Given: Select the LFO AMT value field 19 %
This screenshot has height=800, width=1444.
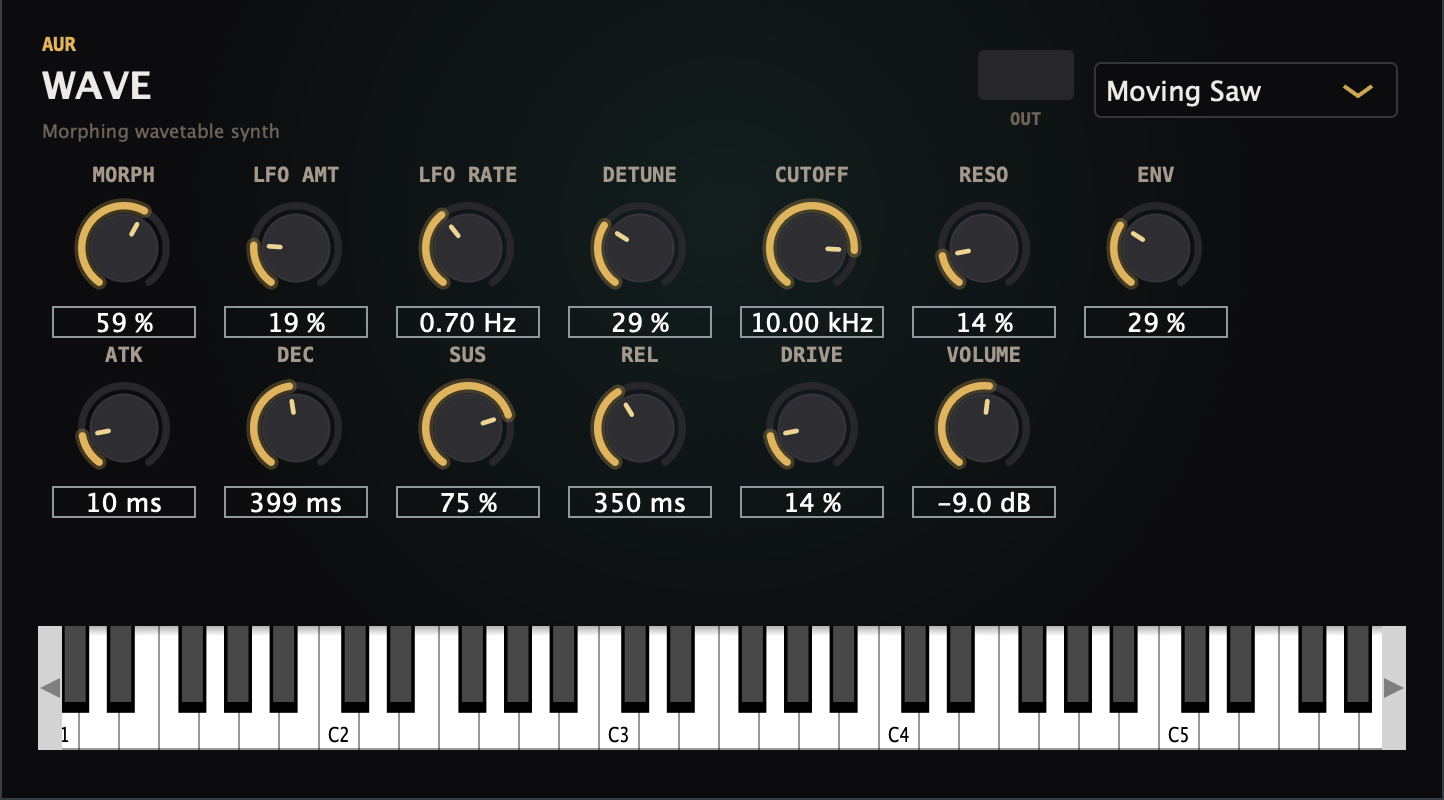Looking at the screenshot, I should (x=296, y=322).
